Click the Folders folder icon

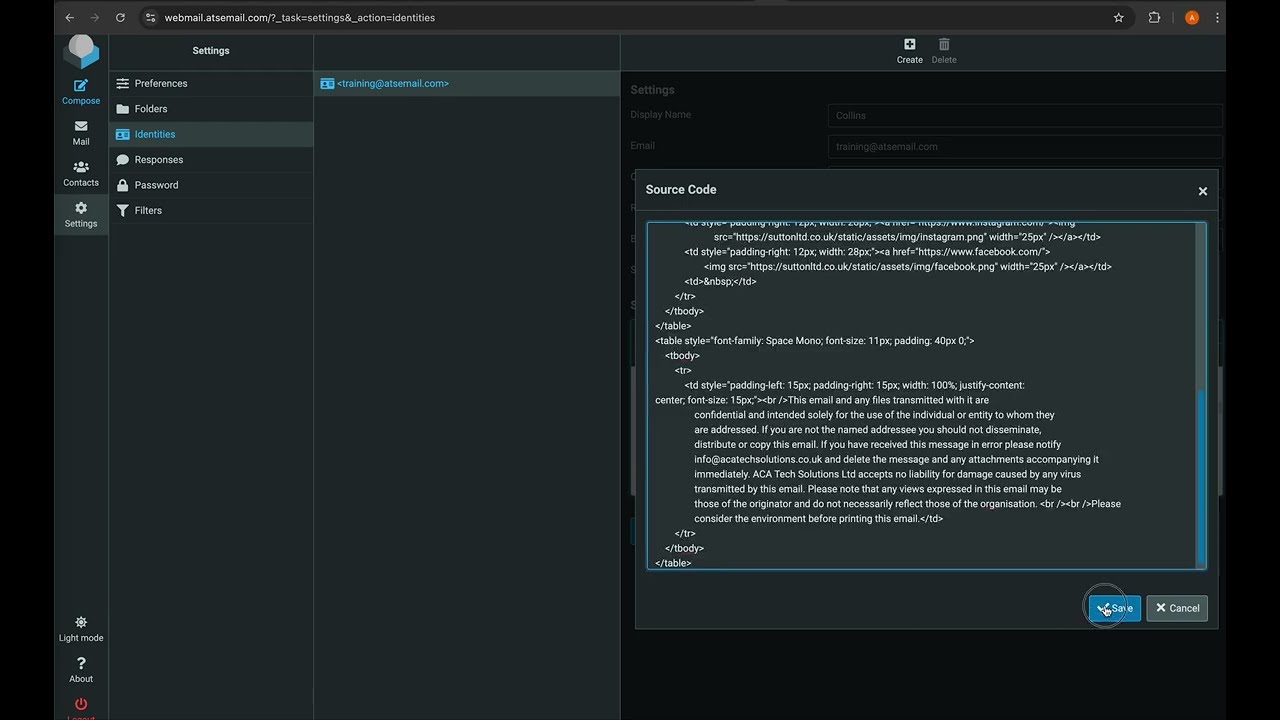coord(123,109)
